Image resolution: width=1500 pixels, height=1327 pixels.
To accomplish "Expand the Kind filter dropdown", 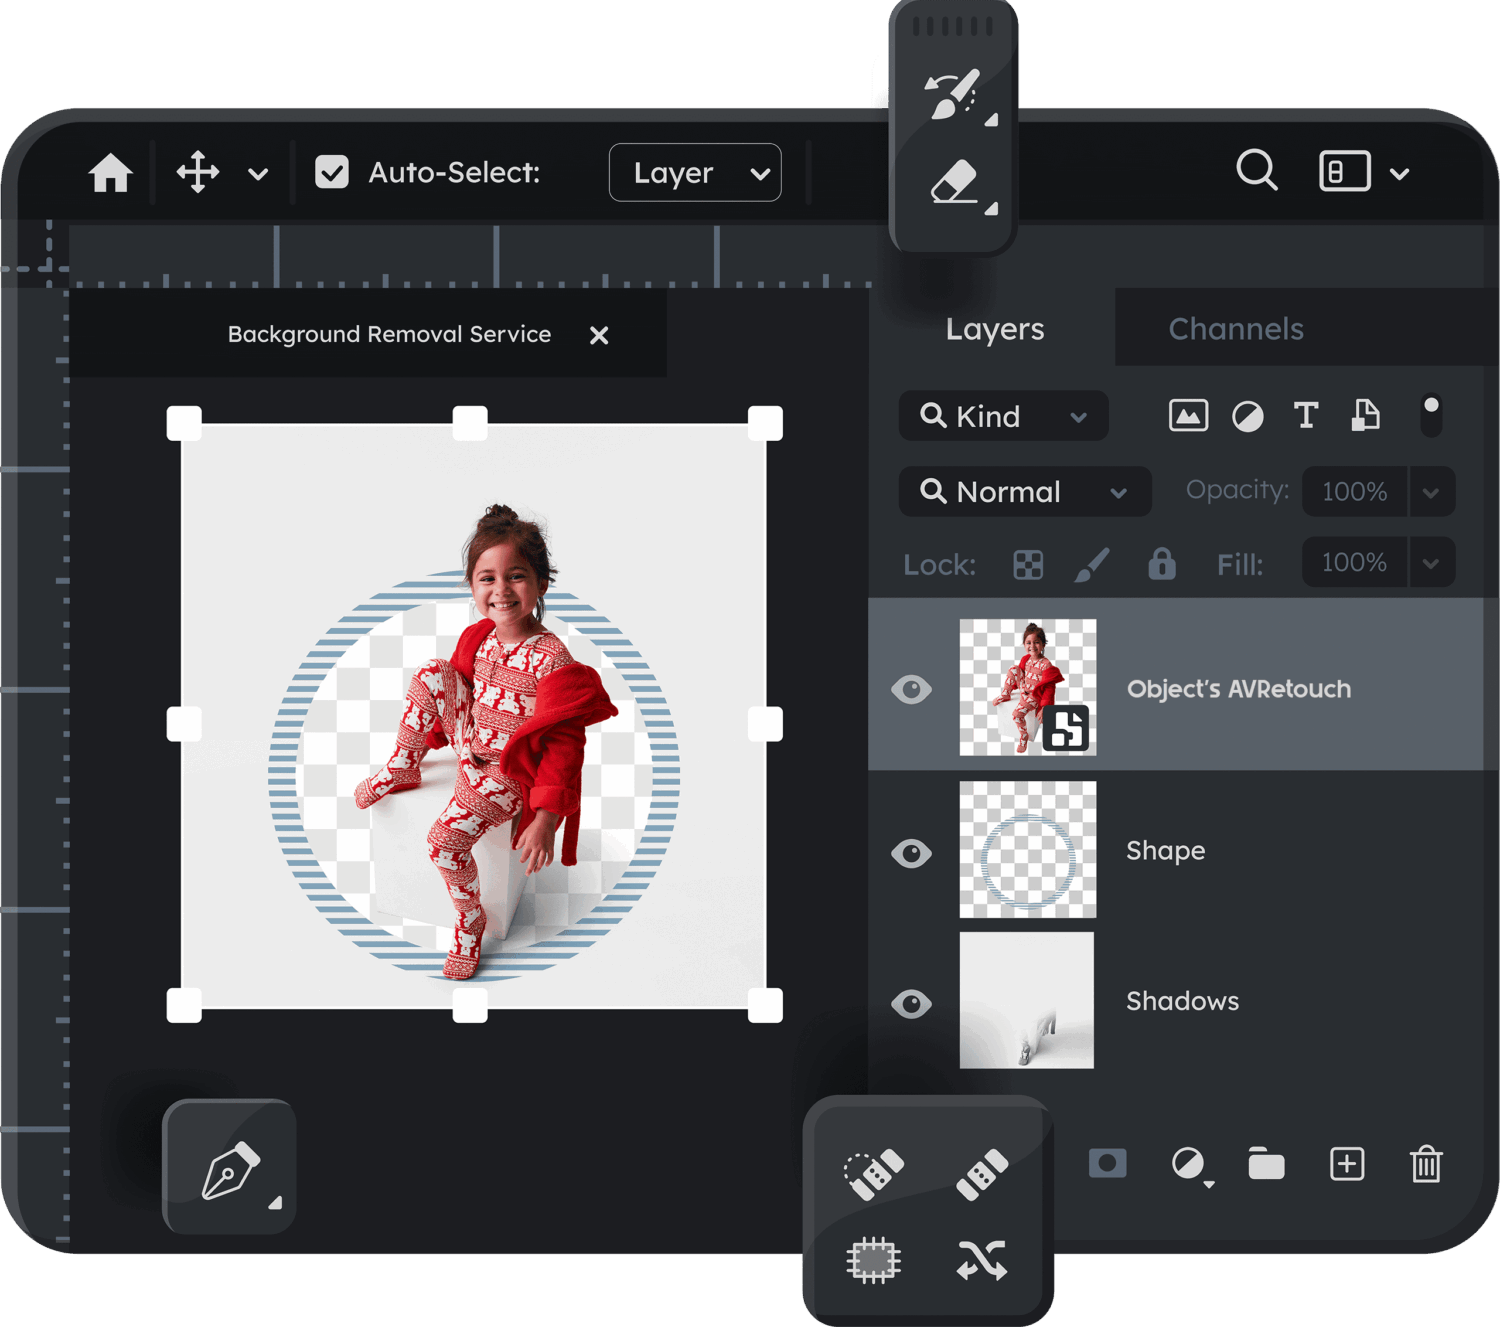I will [x=1004, y=416].
